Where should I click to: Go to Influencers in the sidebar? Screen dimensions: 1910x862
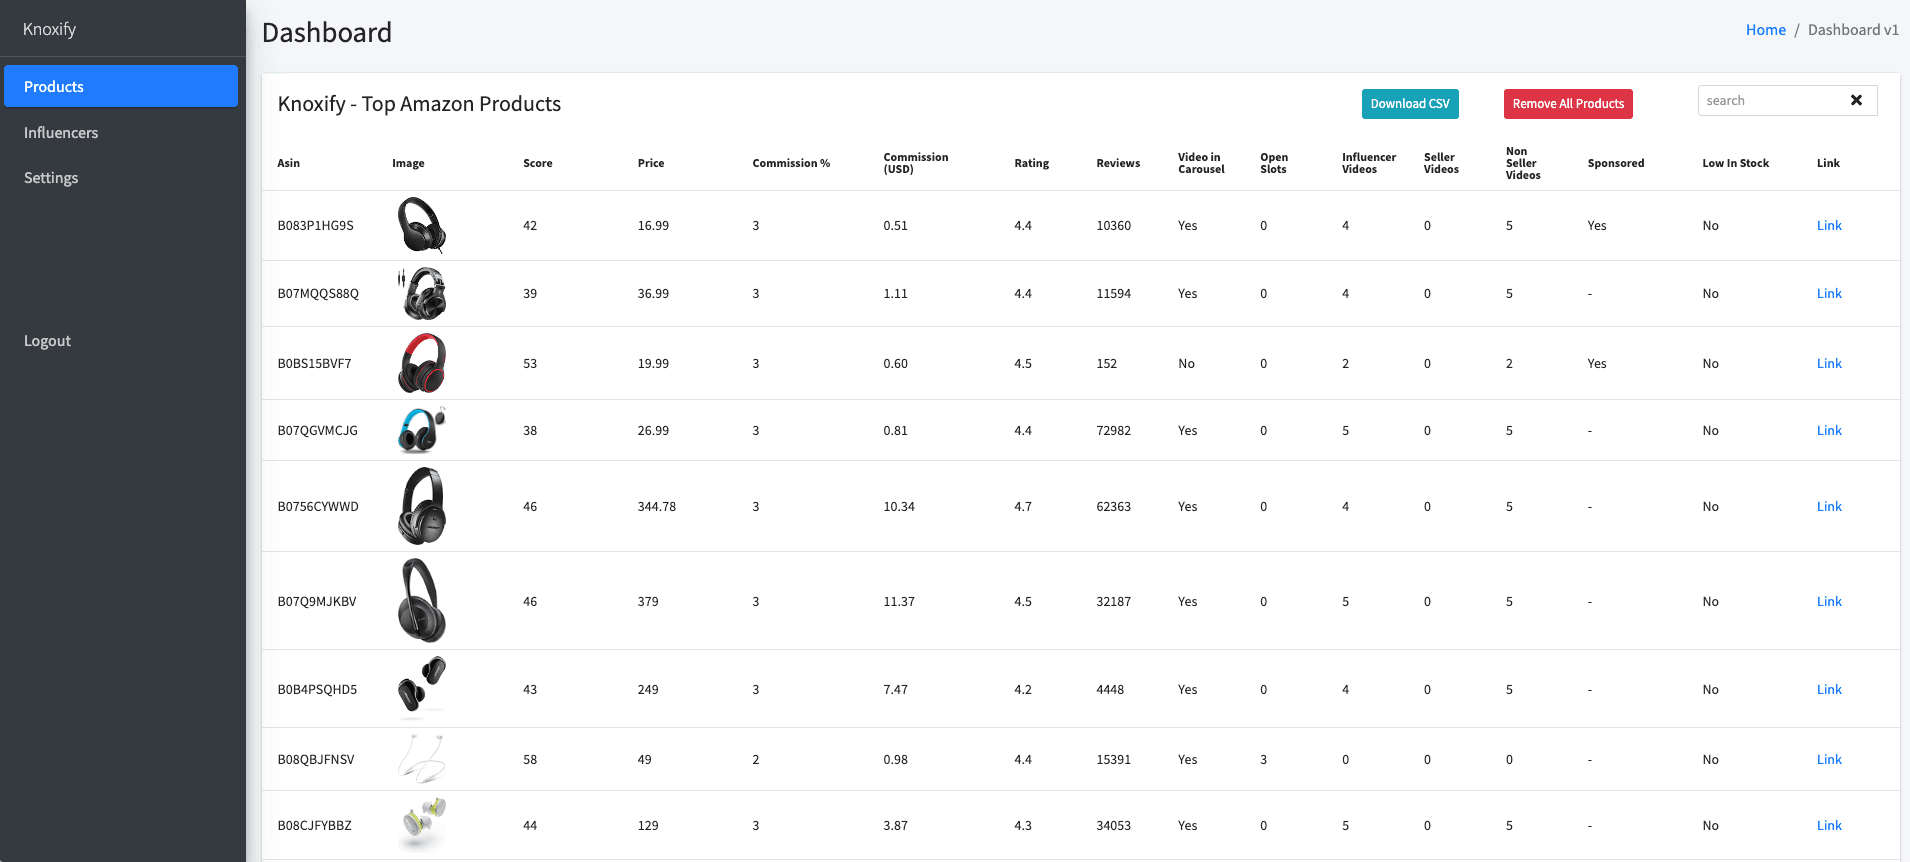[x=121, y=132]
